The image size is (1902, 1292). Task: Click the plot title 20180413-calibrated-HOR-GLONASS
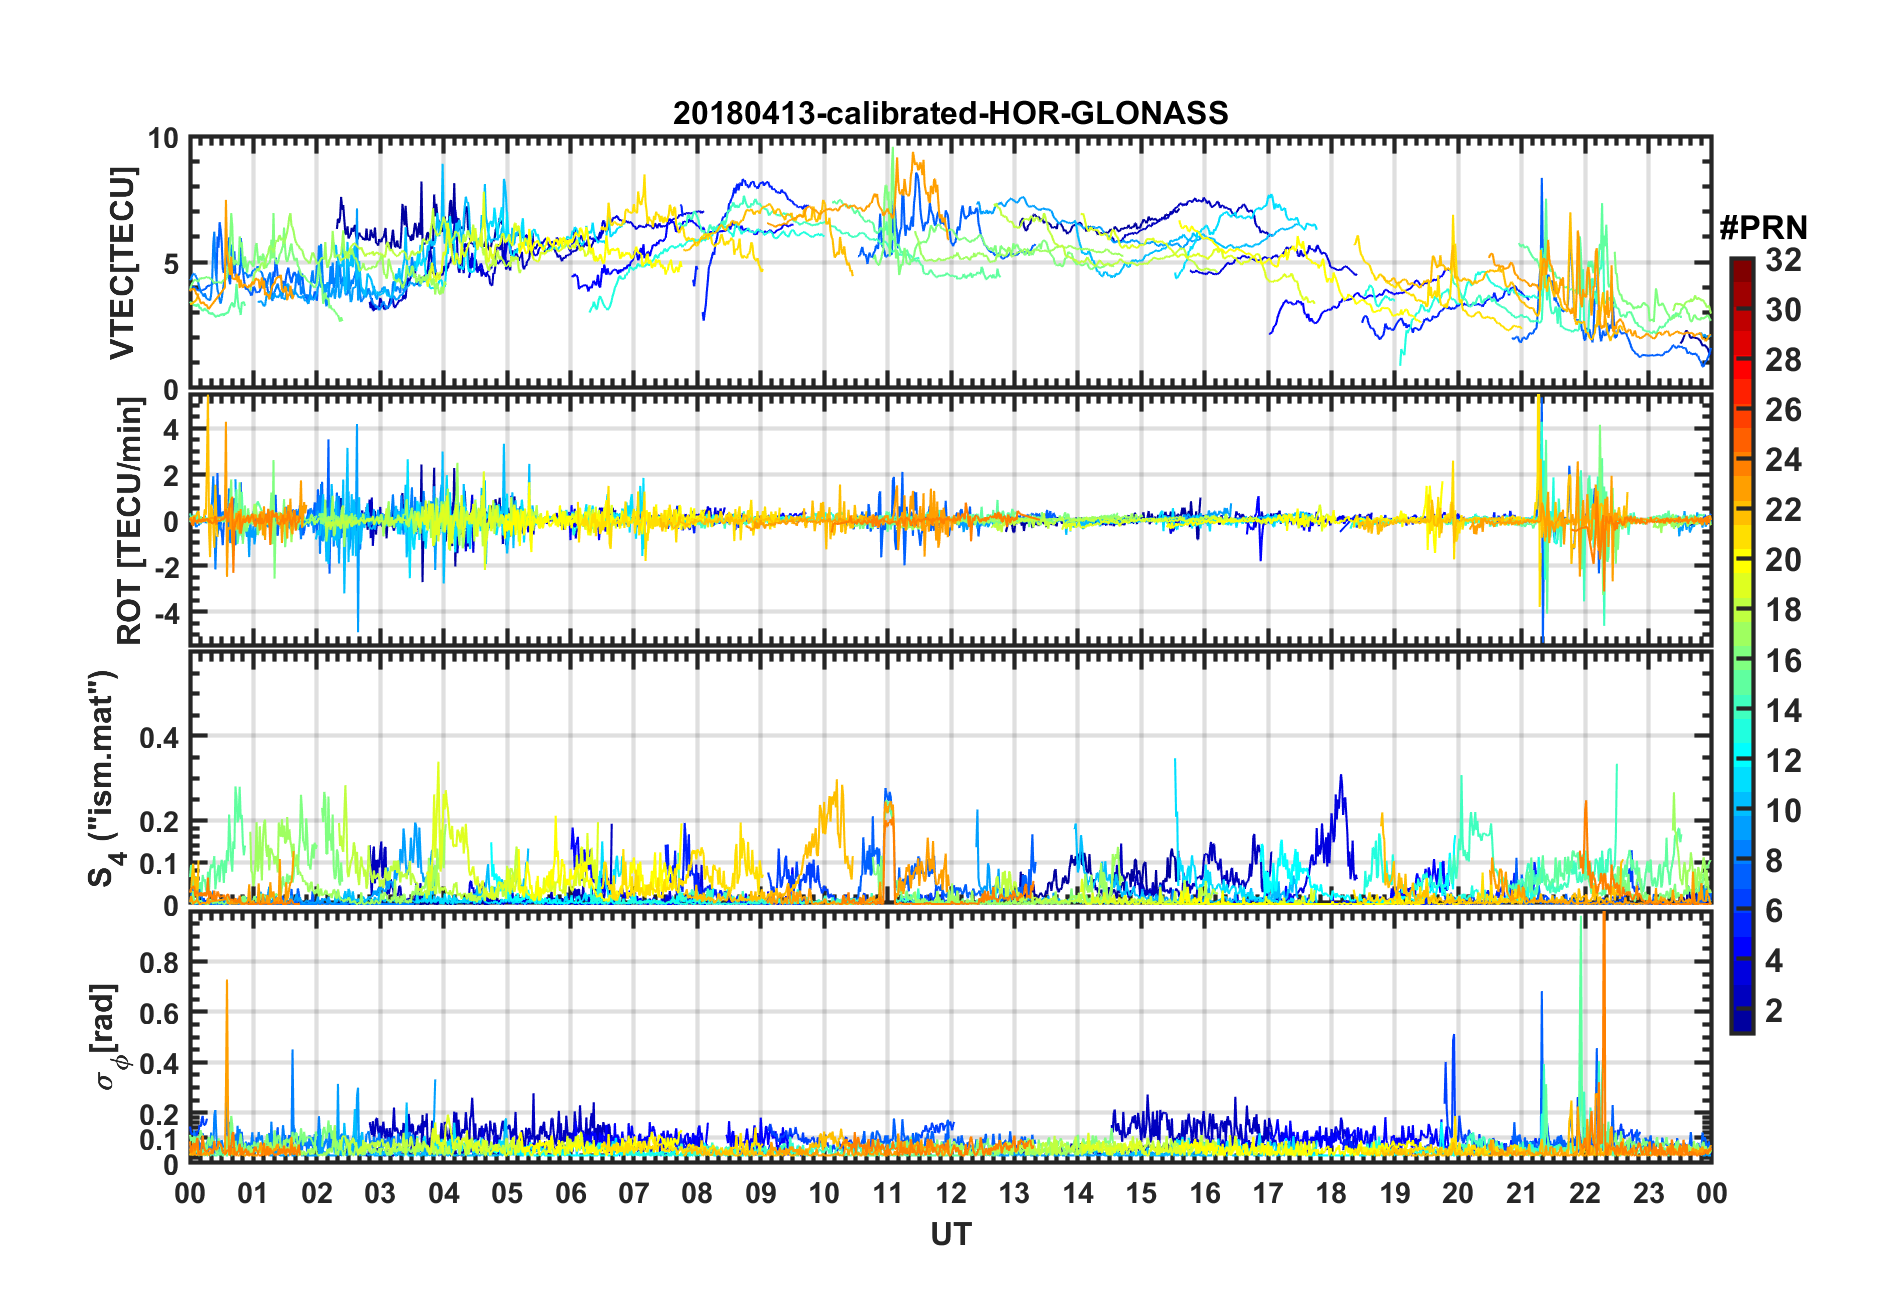point(950,113)
